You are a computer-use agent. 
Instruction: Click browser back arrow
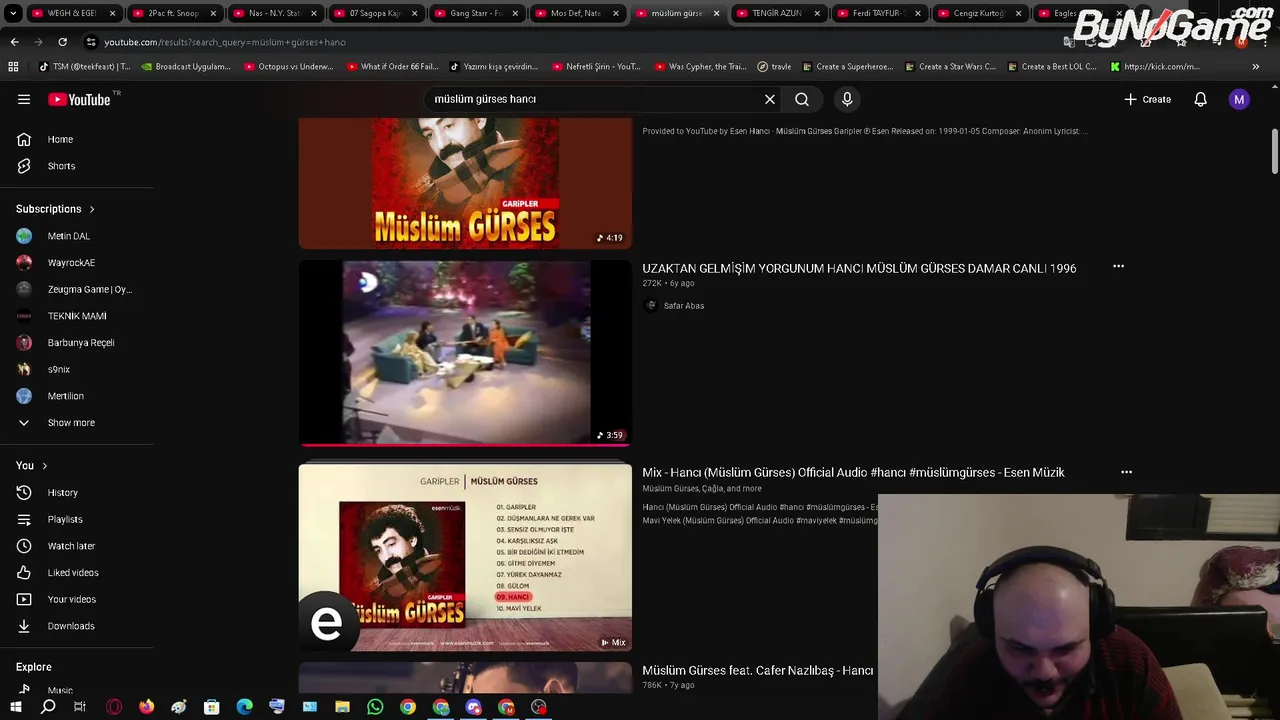coord(14,42)
